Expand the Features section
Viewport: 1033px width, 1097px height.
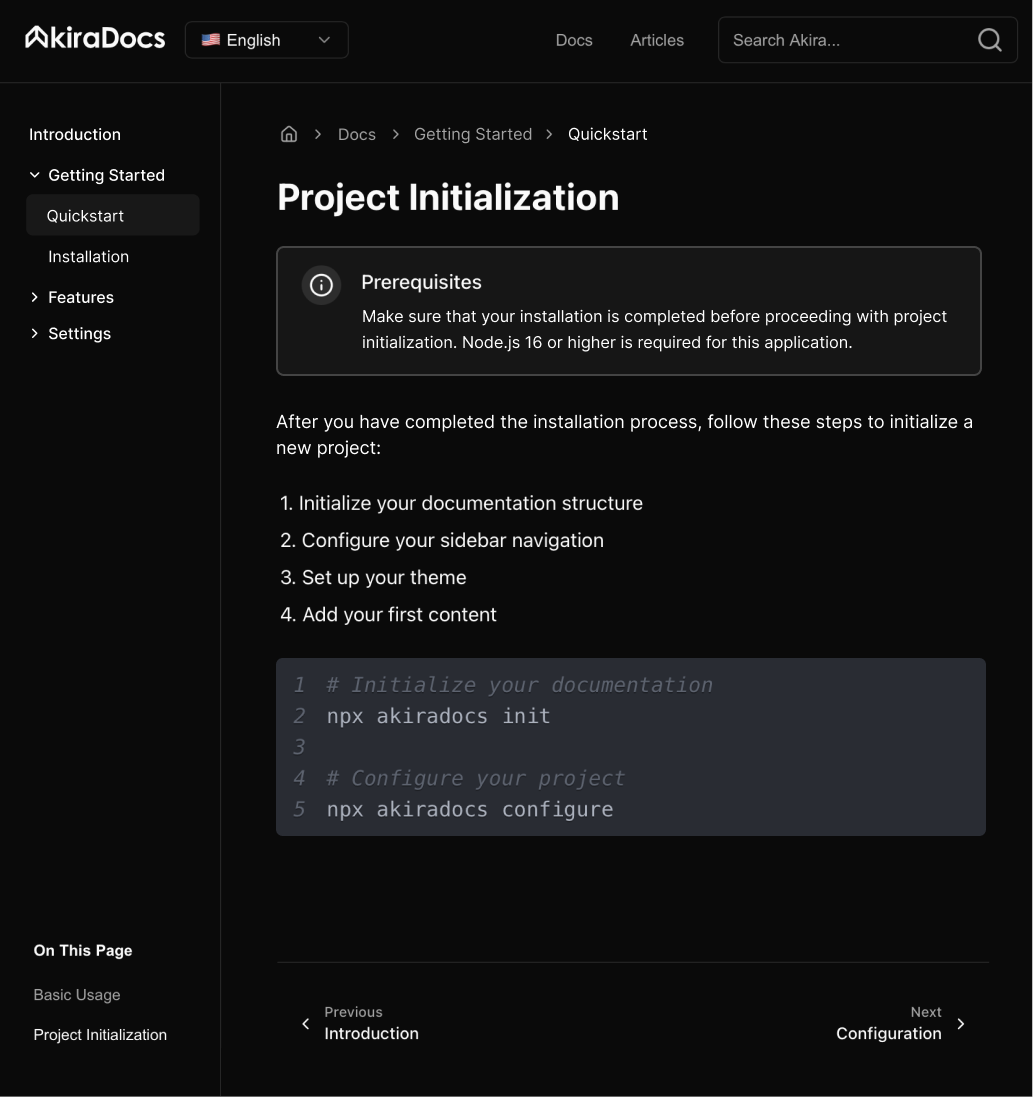(x=34, y=296)
